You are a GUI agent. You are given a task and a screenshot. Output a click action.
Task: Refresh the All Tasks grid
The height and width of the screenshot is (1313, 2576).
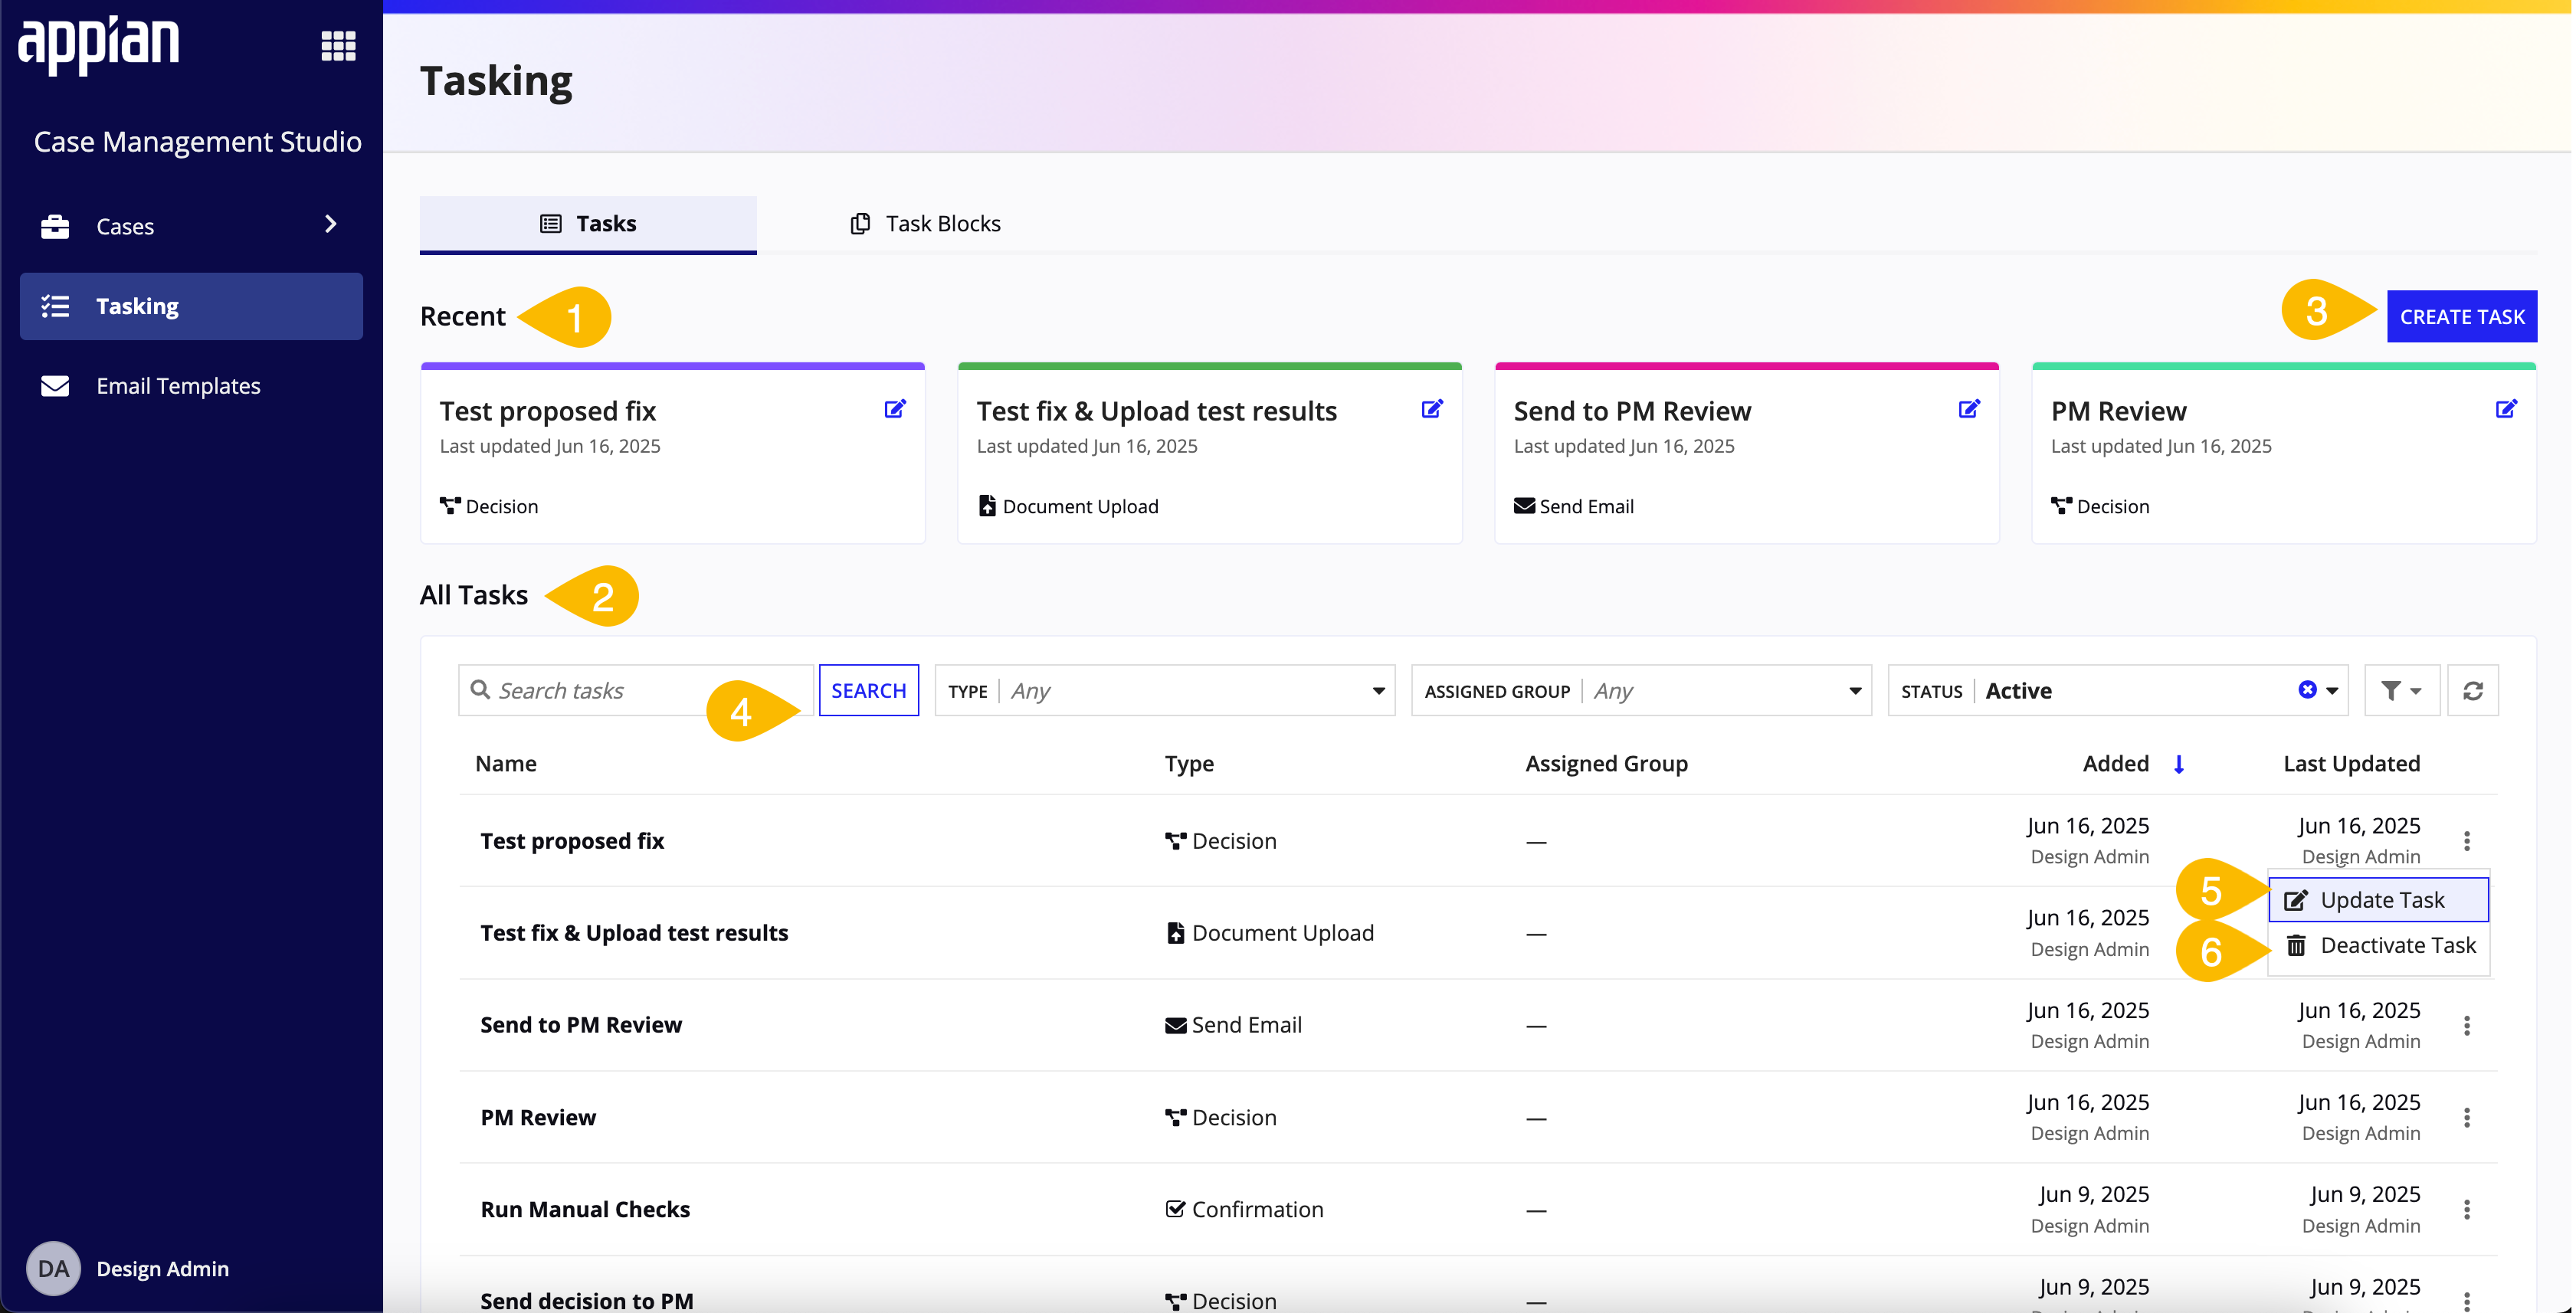tap(2473, 691)
